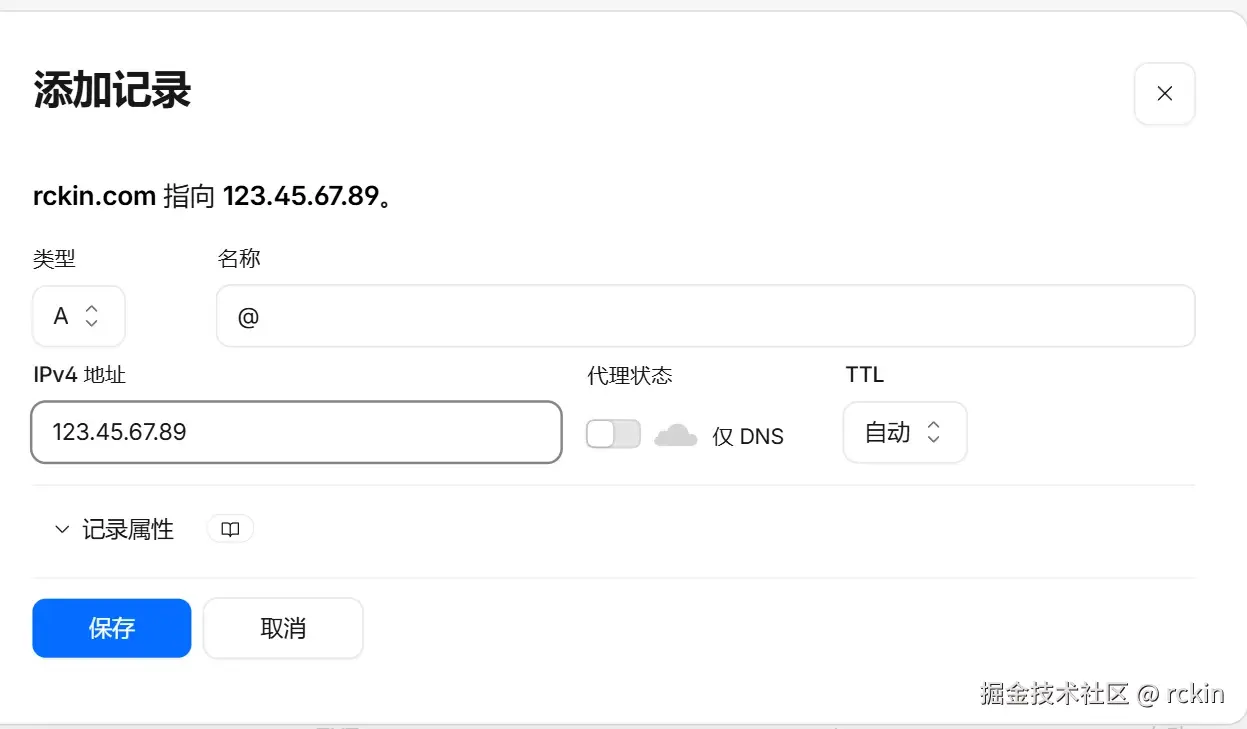Click the grey cloud proxy icon
Screen dimensions: 1247x729
click(x=676, y=434)
